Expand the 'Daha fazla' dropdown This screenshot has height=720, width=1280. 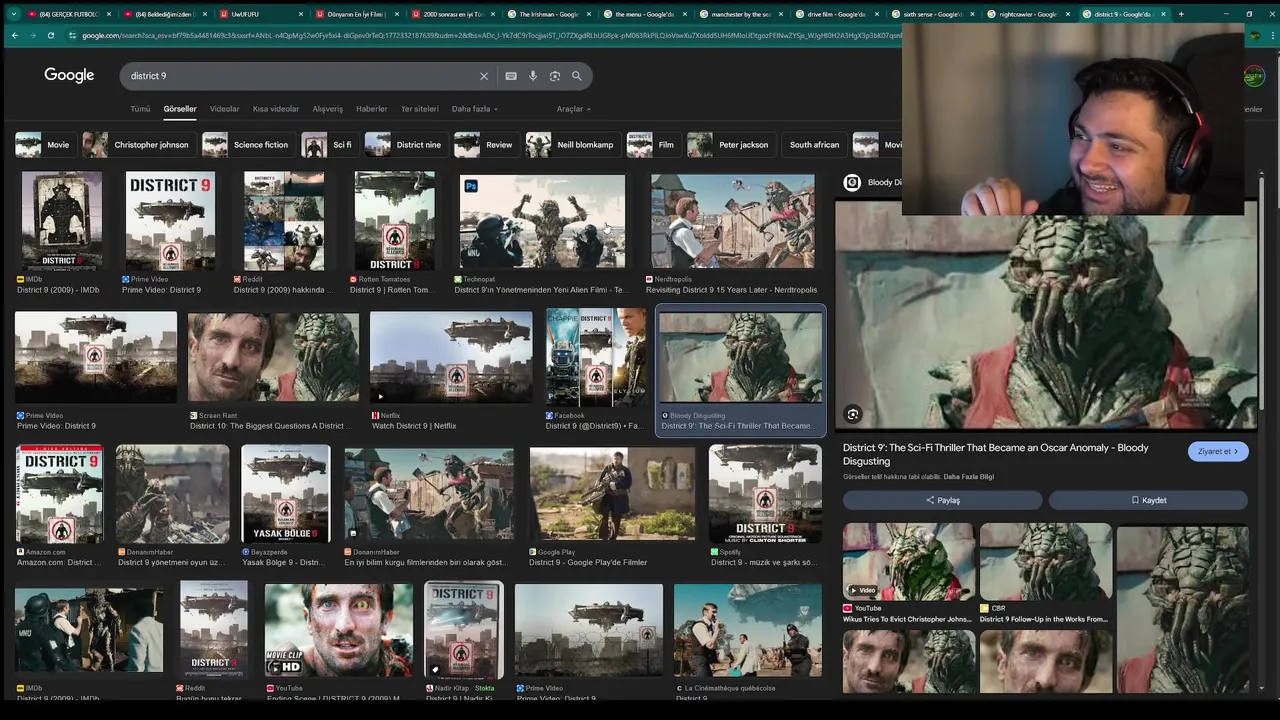(475, 109)
